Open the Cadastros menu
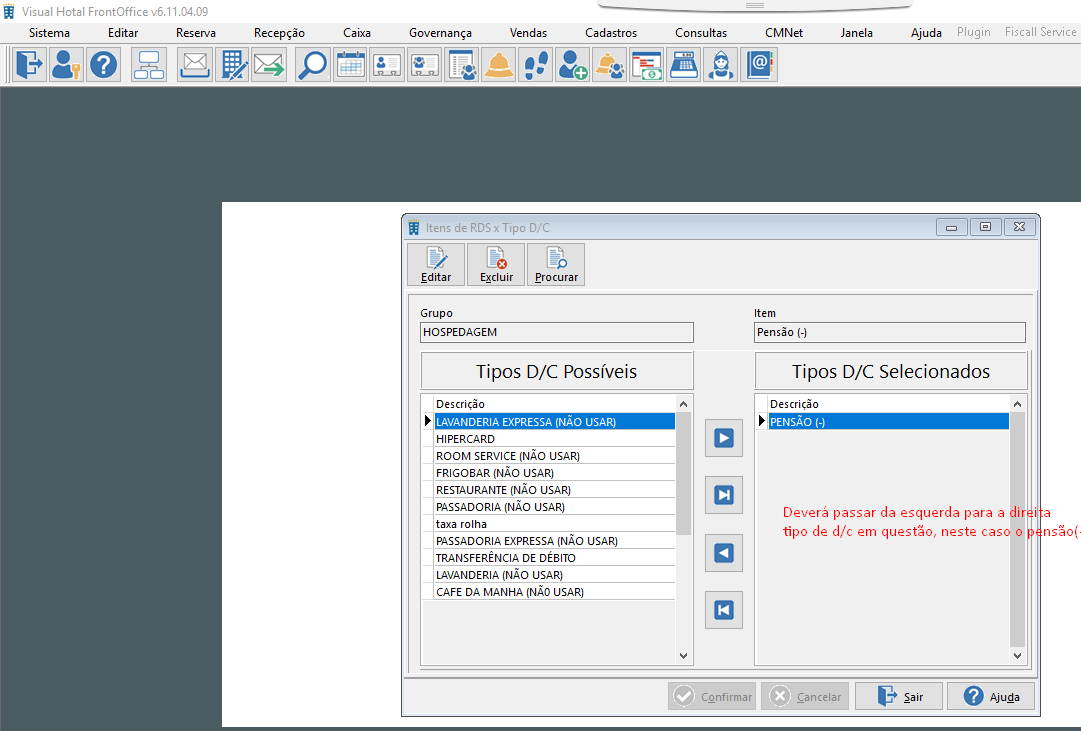This screenshot has height=731, width=1081. pyautogui.click(x=611, y=33)
